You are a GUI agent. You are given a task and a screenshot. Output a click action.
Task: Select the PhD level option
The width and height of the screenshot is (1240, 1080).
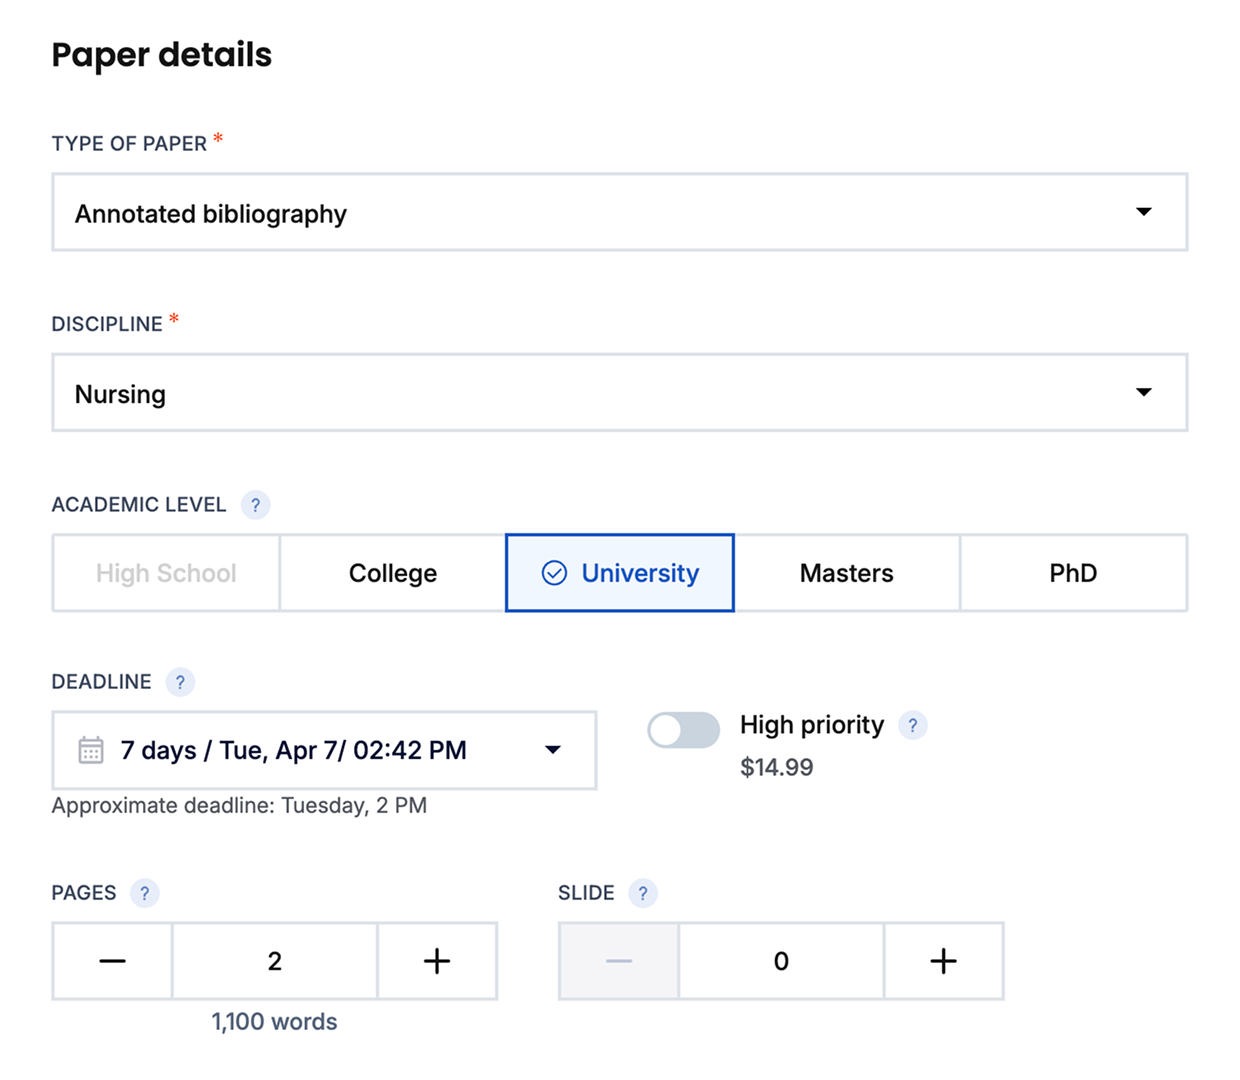tap(1073, 573)
